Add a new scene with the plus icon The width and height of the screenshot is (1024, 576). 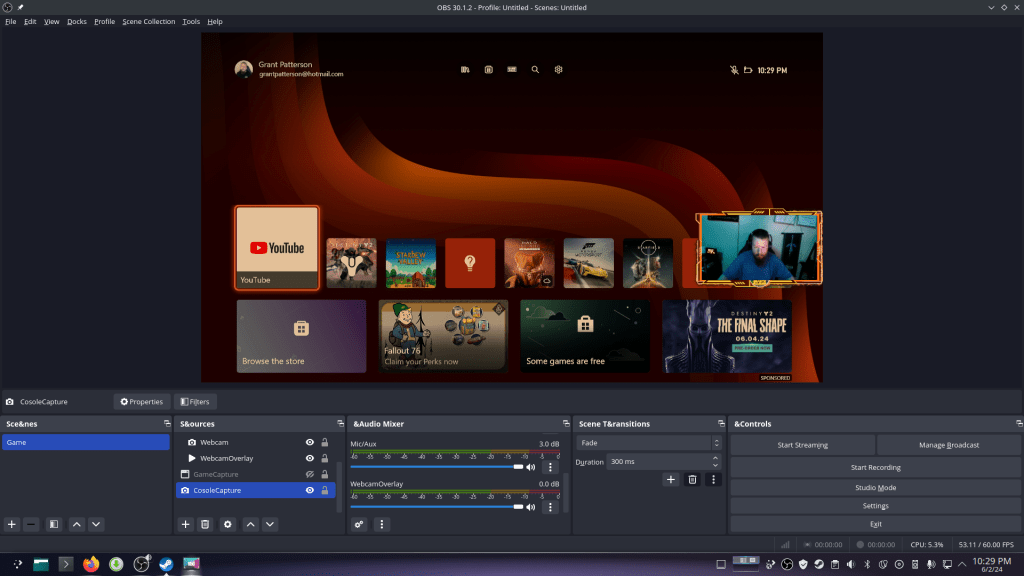11,524
